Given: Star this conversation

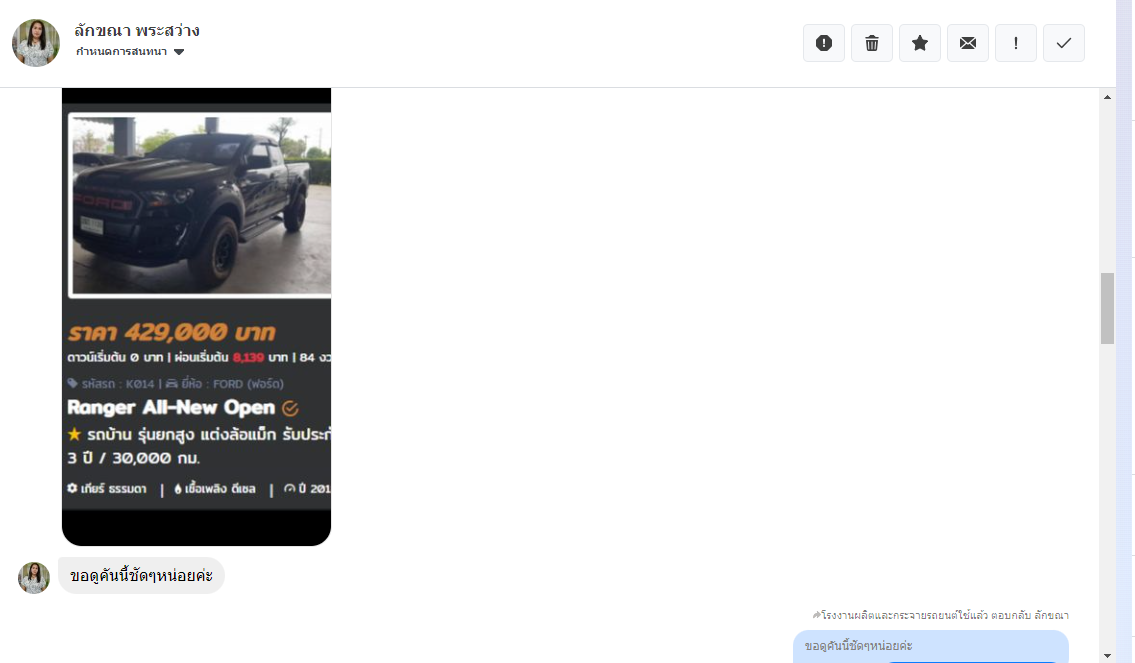Looking at the screenshot, I should click(x=920, y=43).
